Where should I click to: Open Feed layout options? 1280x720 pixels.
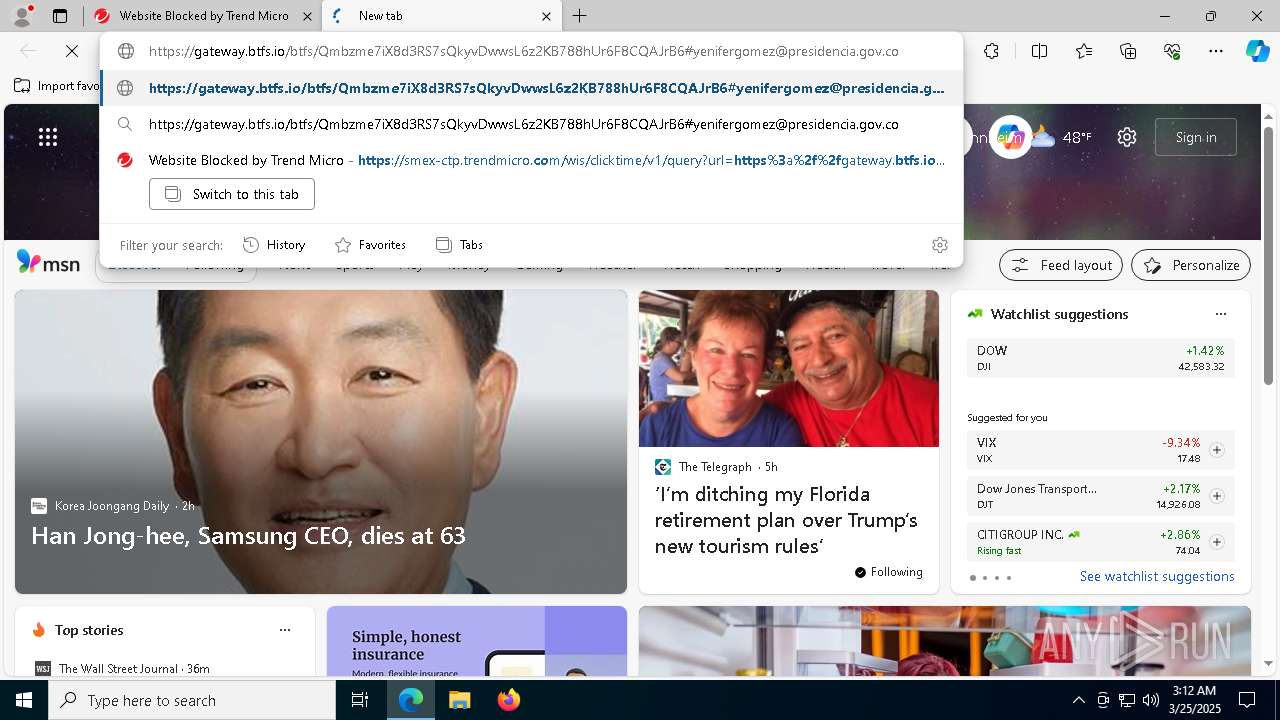[1061, 265]
